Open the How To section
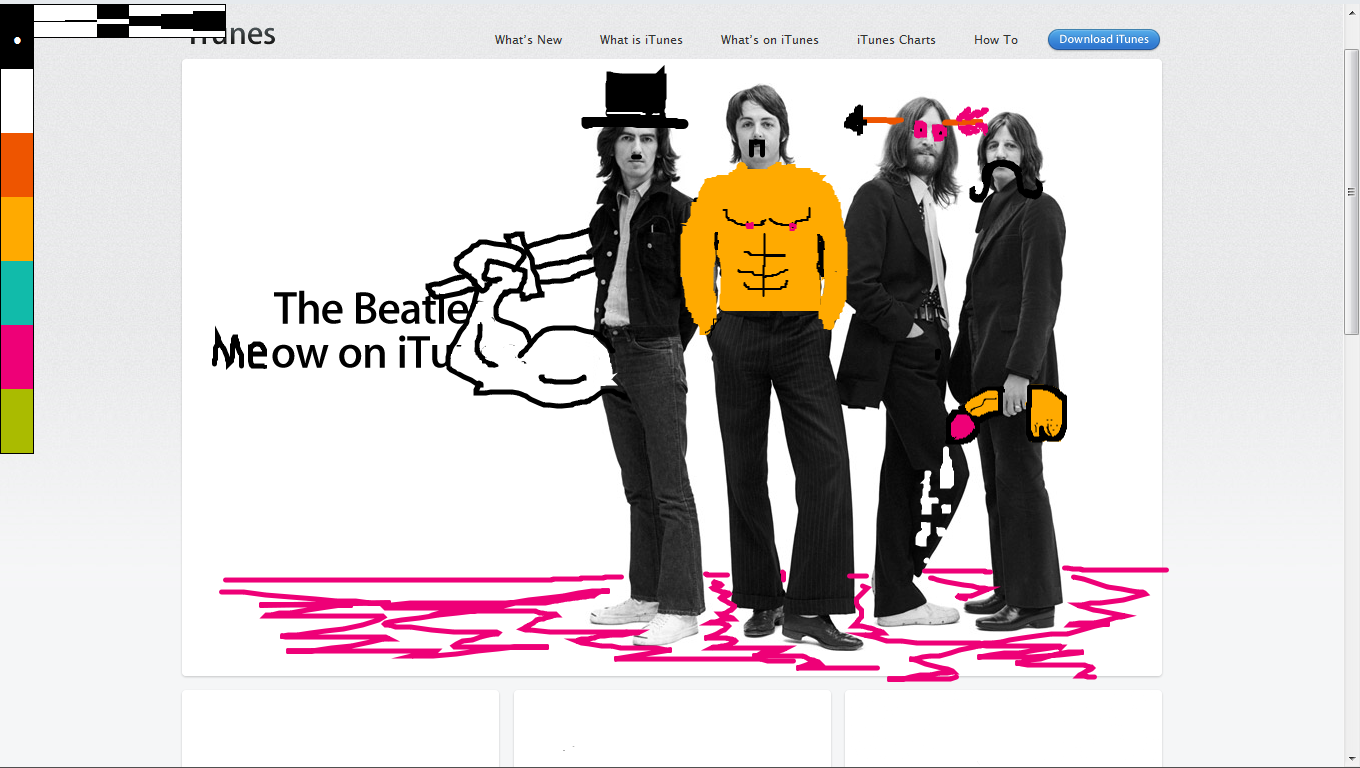The image size is (1360, 768). click(996, 40)
